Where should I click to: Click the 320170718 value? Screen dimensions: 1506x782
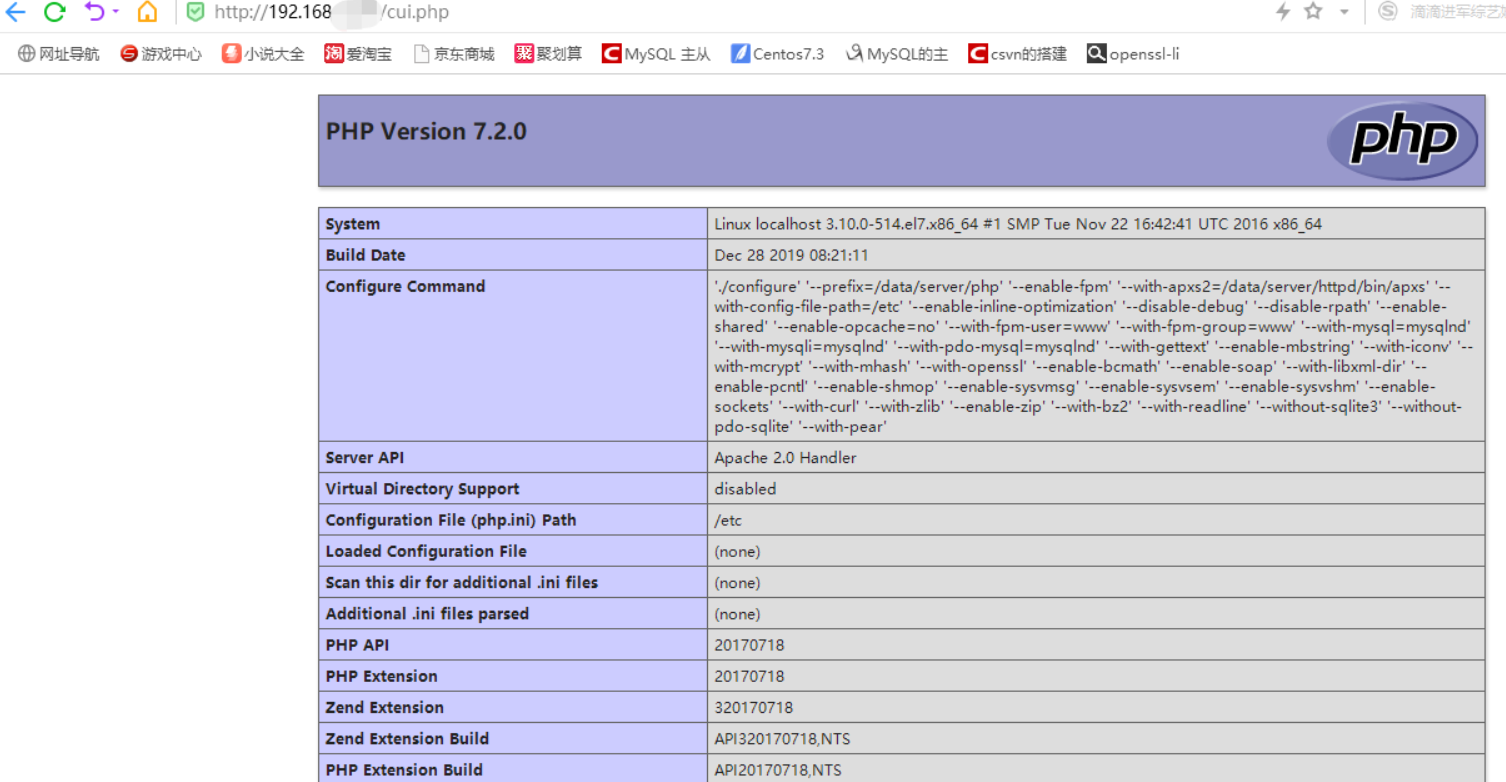tap(753, 707)
